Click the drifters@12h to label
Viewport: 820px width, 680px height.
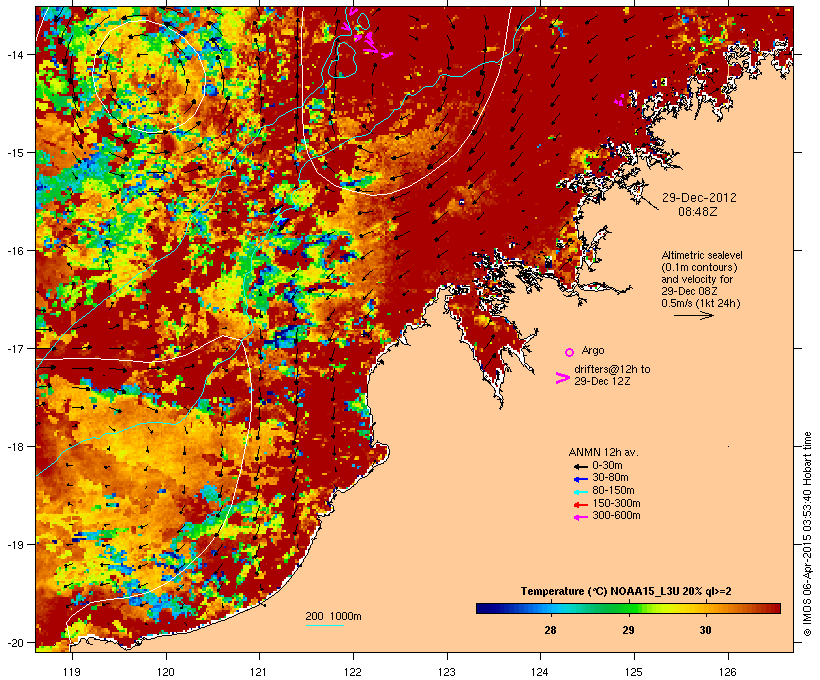612,369
